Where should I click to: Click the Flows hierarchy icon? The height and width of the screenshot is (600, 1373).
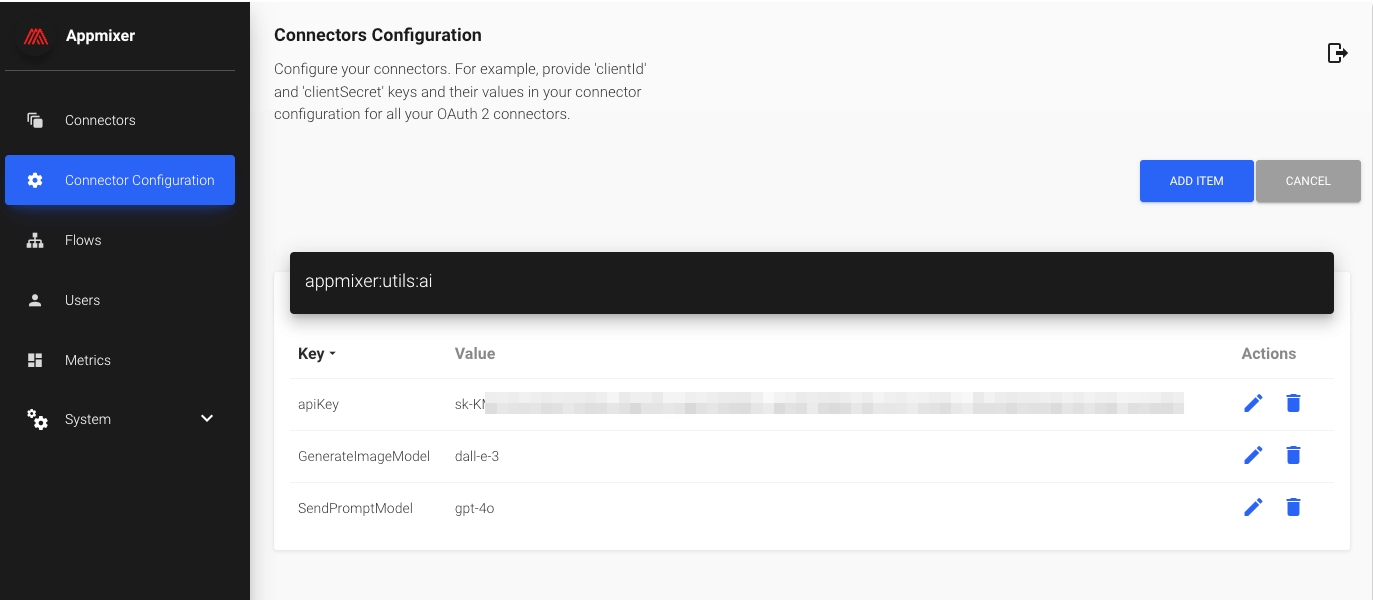point(35,240)
